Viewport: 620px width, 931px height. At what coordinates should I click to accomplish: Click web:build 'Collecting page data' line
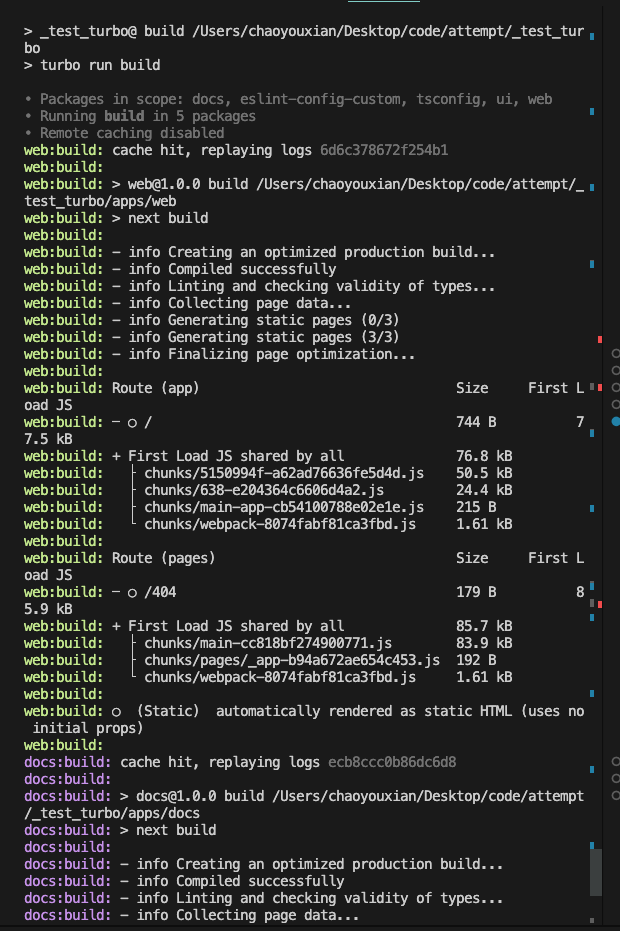[x=188, y=303]
